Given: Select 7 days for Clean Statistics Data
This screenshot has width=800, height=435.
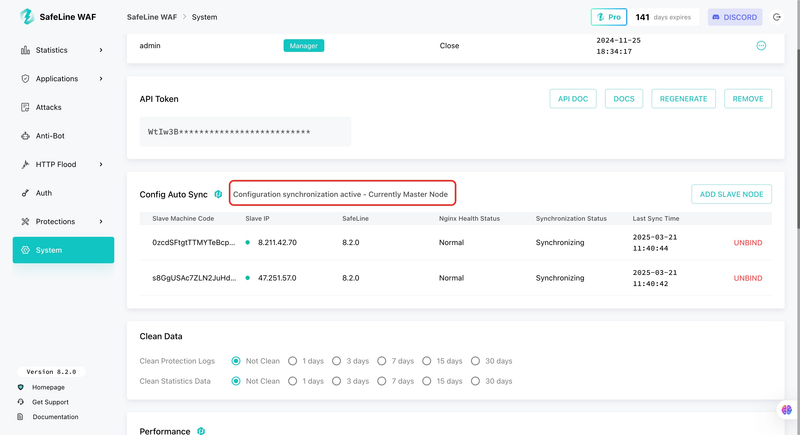Looking at the screenshot, I should [x=382, y=381].
